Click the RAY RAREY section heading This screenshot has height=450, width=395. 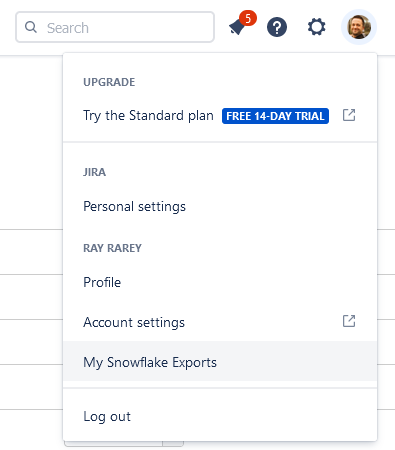[x=112, y=248]
